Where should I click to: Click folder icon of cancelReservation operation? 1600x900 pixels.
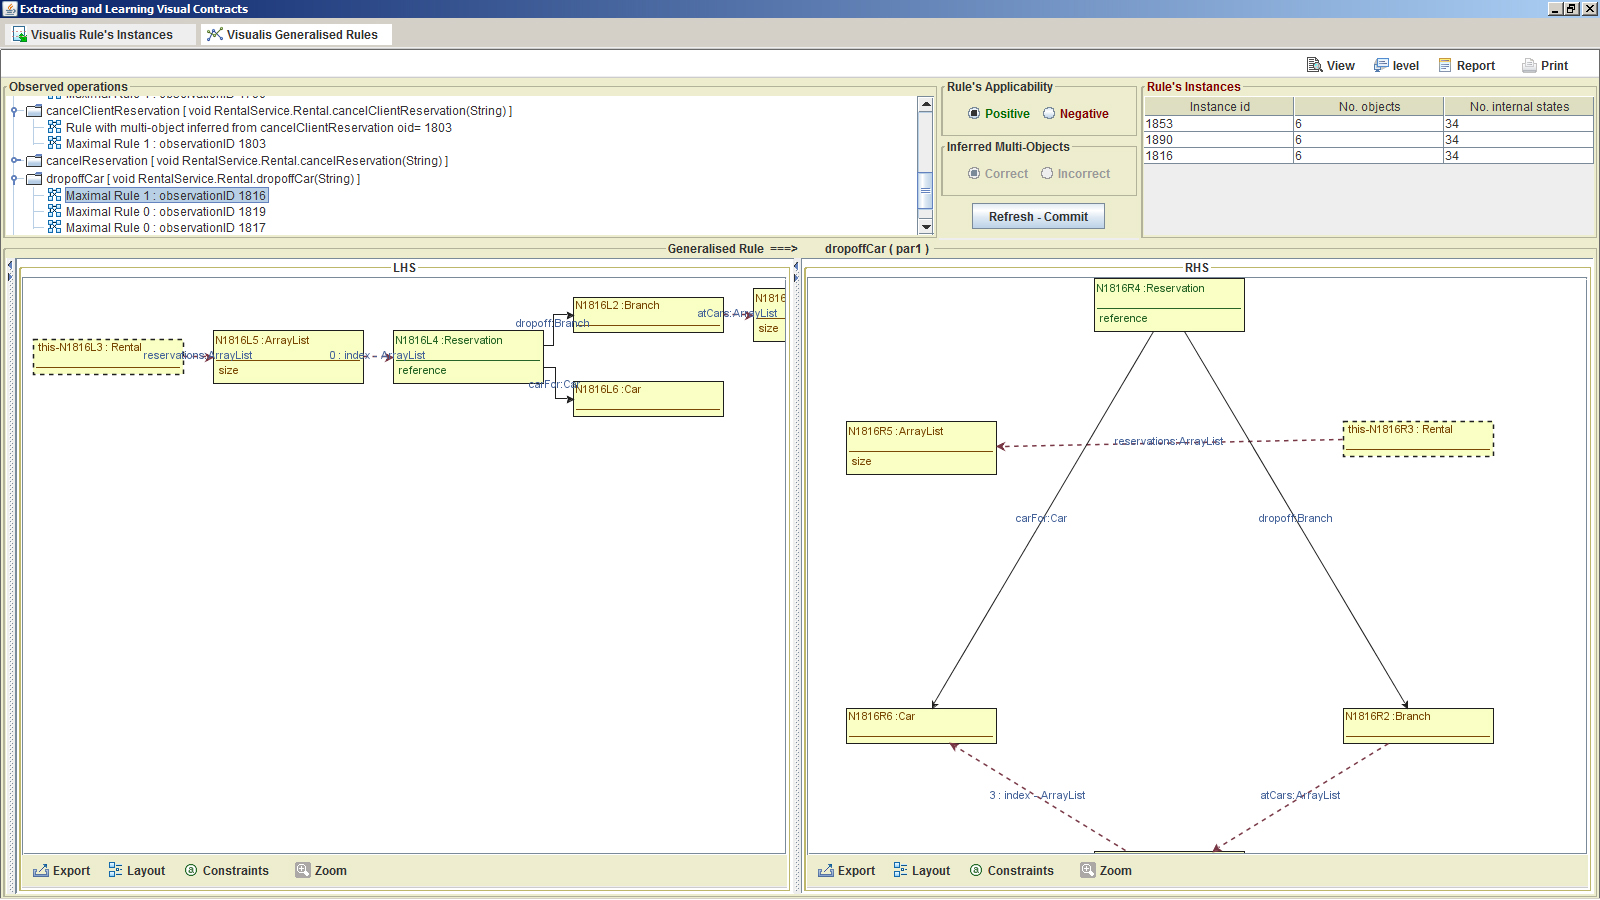pos(34,160)
